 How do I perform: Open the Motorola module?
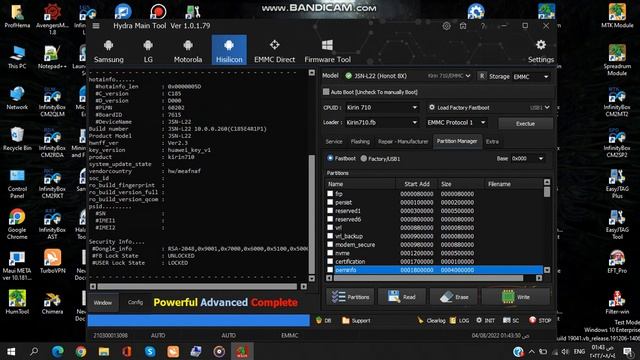coord(188,51)
